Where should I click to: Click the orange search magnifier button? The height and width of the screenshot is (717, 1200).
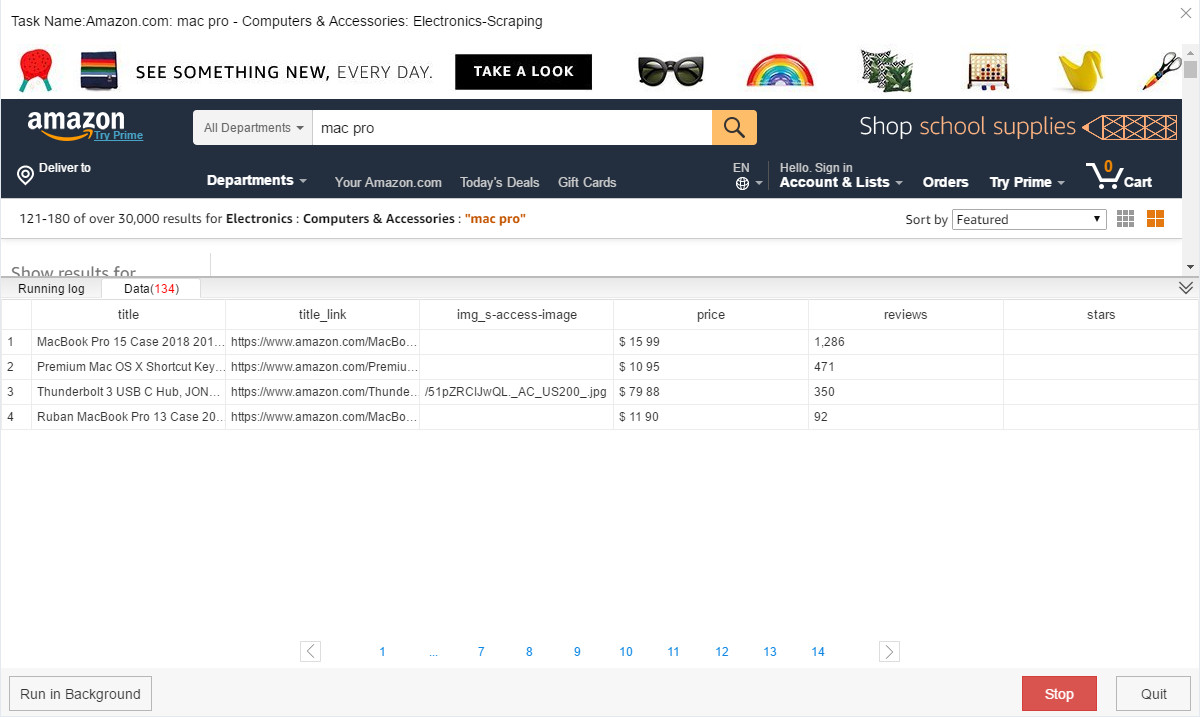(x=734, y=127)
